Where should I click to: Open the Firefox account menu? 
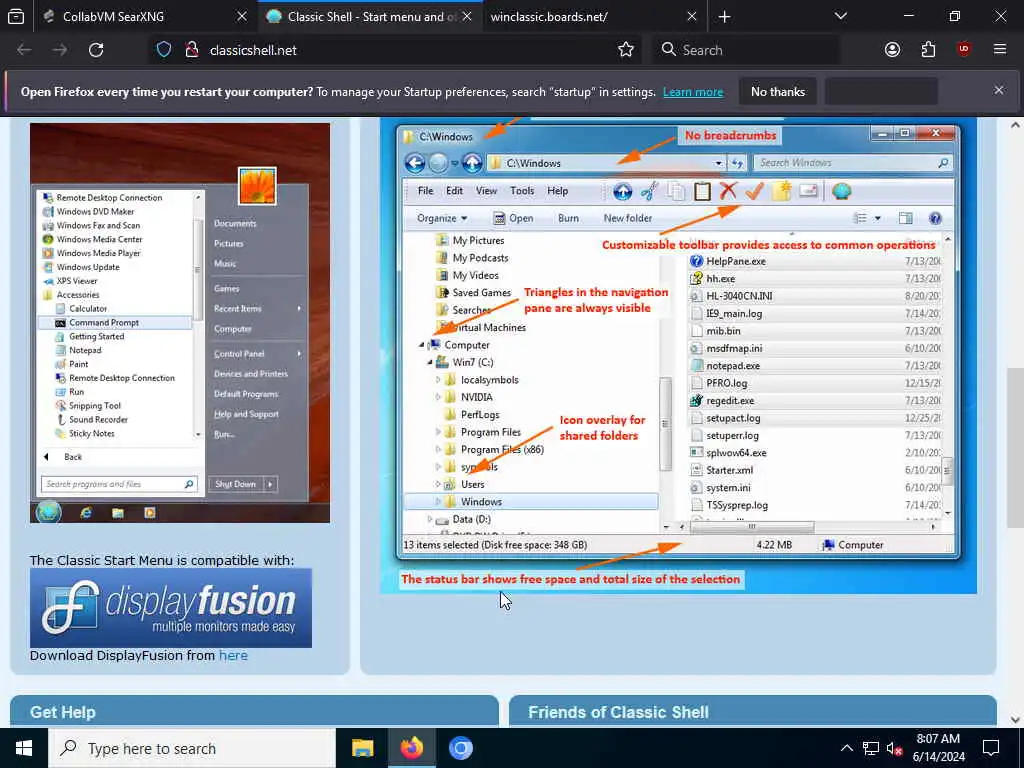(x=892, y=50)
